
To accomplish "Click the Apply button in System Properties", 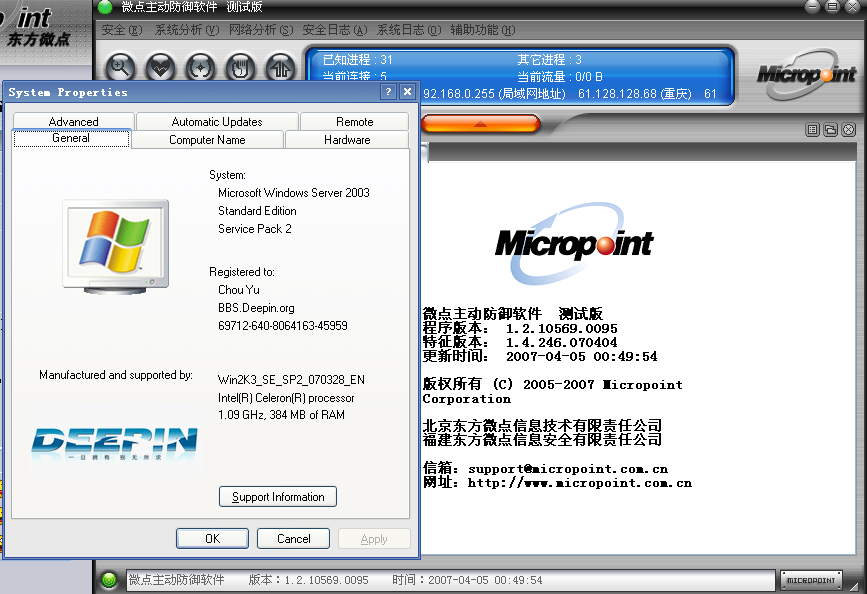I will click(x=374, y=539).
